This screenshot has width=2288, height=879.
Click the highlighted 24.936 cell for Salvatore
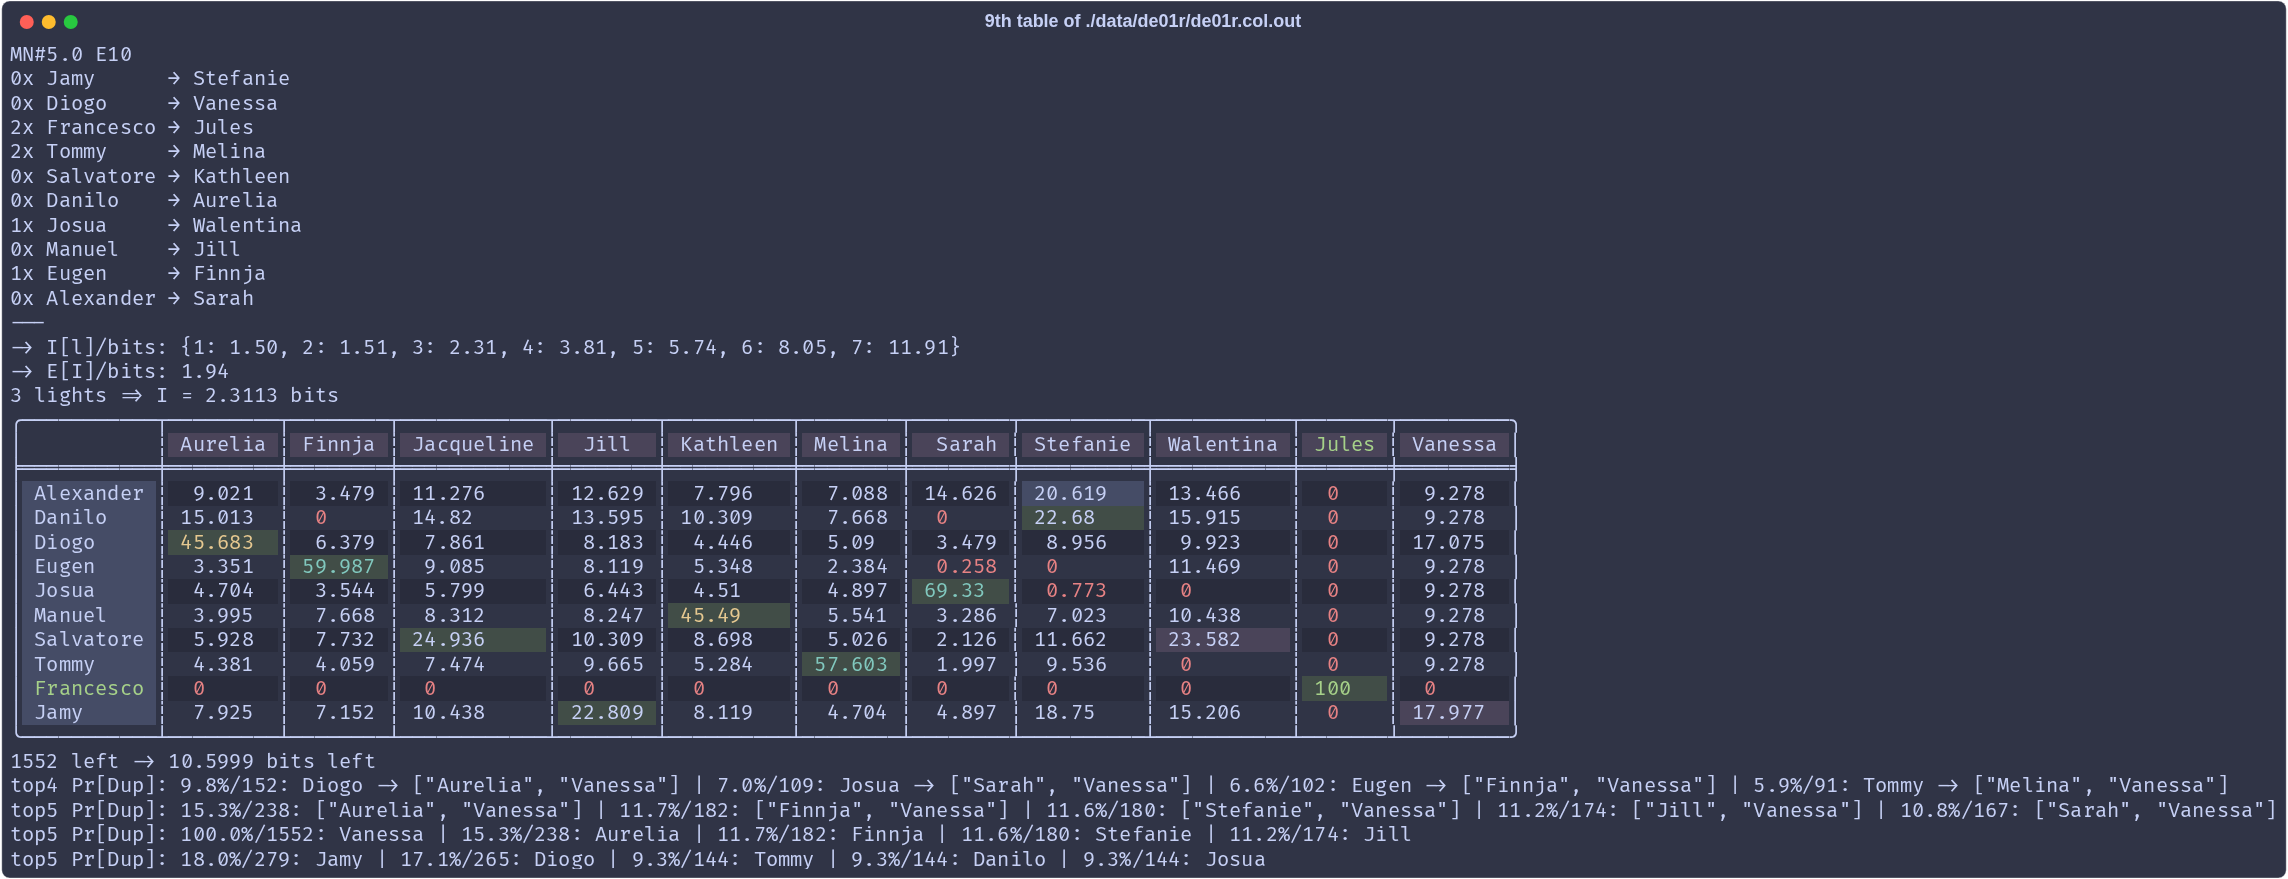pyautogui.click(x=473, y=639)
